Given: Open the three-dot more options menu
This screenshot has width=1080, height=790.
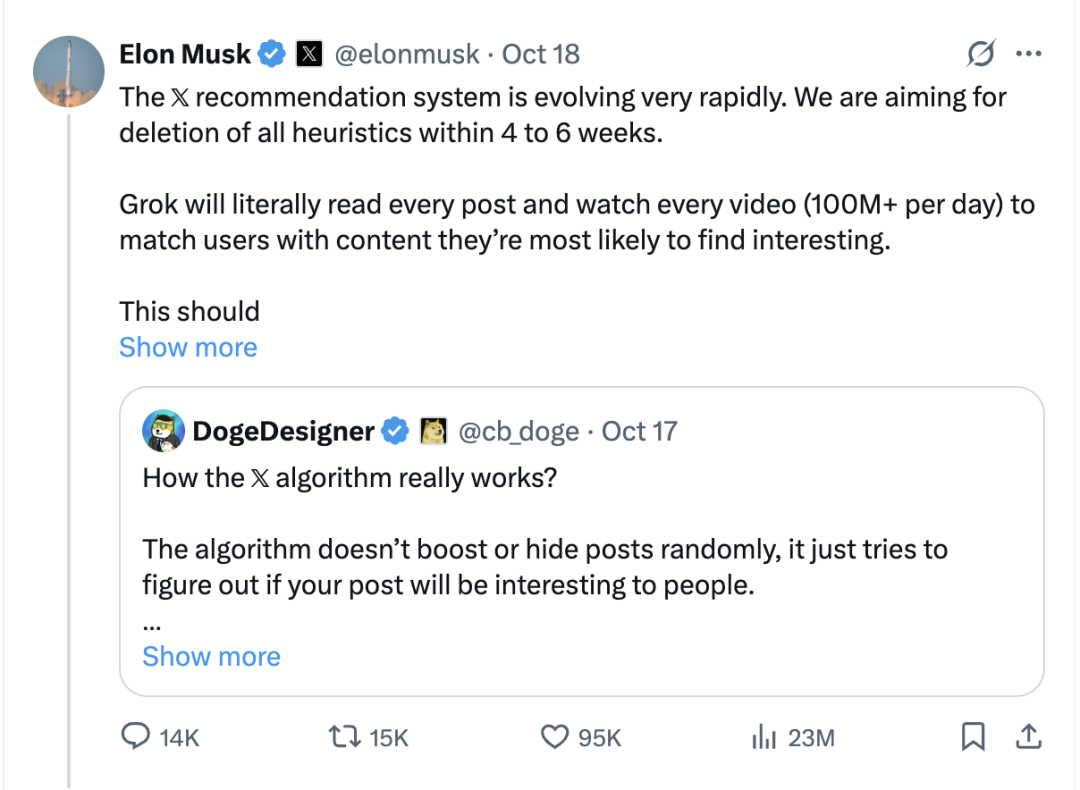Looking at the screenshot, I should click(1028, 54).
